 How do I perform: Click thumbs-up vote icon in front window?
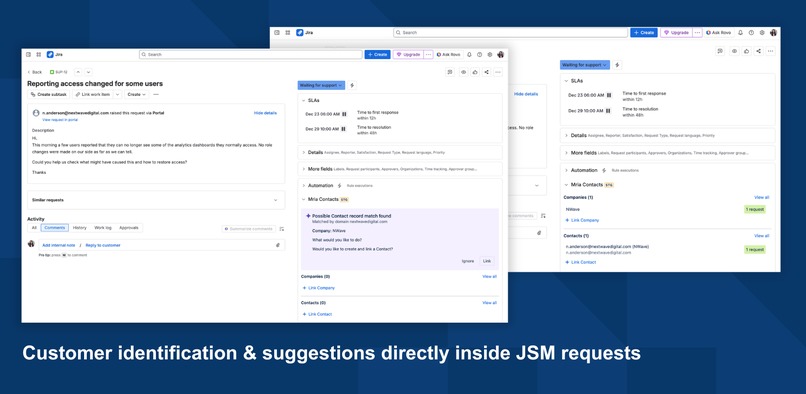[475, 72]
